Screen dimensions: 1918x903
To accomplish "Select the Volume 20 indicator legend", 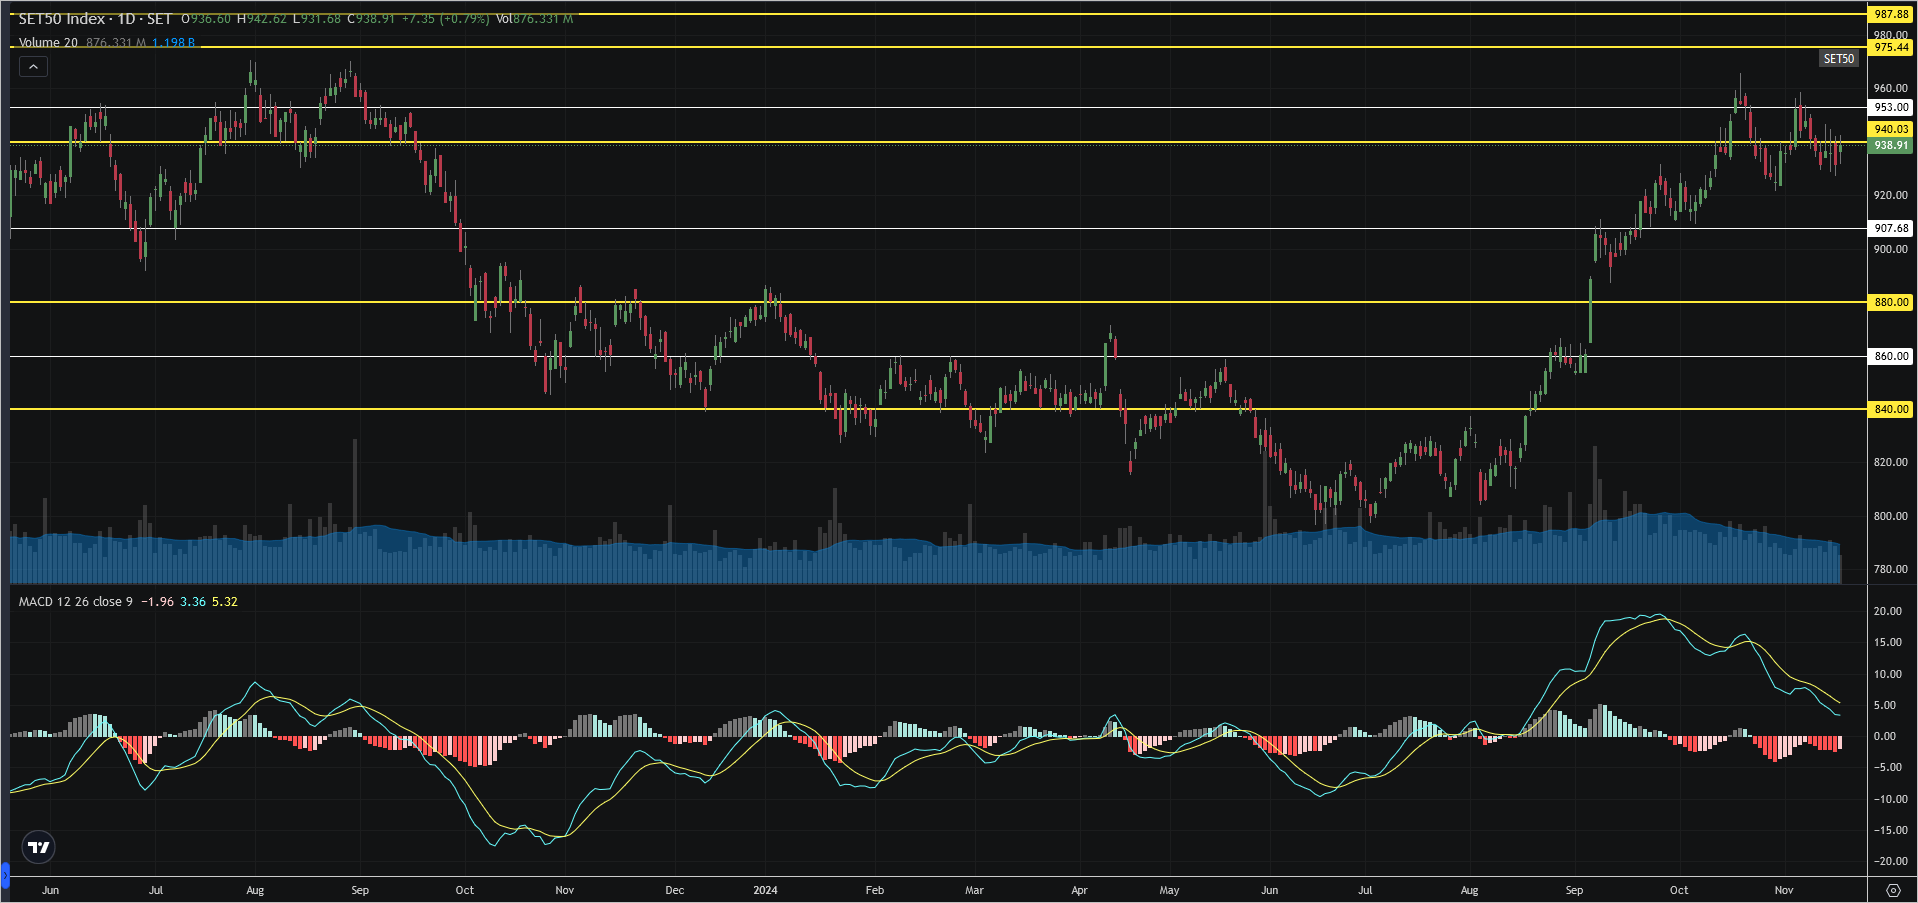I will point(48,43).
